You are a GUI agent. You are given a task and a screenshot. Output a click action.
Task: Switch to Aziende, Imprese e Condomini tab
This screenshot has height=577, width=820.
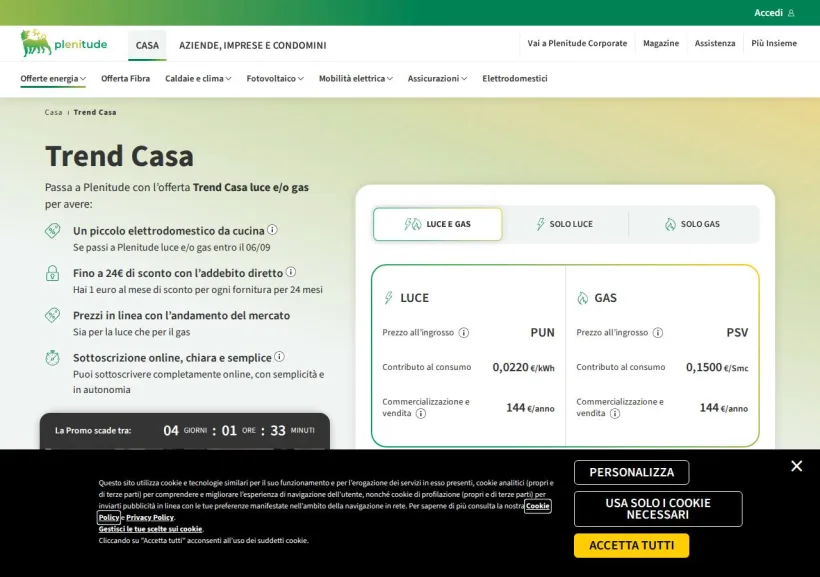253,46
